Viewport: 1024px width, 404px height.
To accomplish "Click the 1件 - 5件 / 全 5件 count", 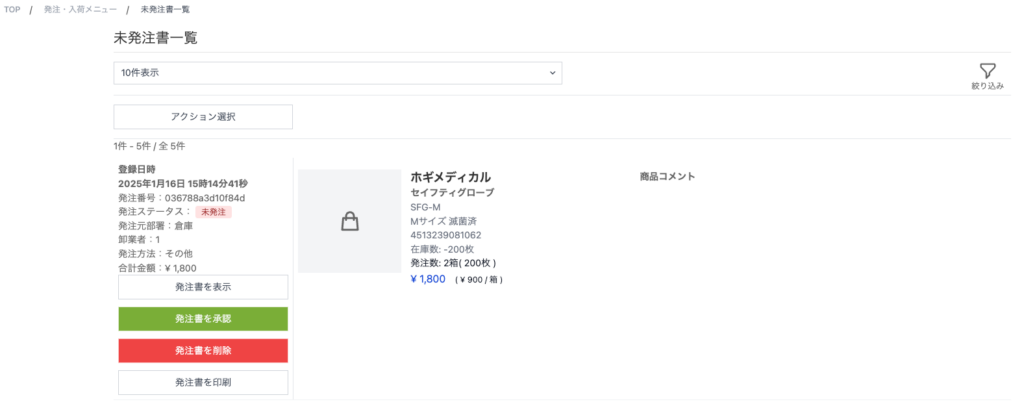I will 149,146.
